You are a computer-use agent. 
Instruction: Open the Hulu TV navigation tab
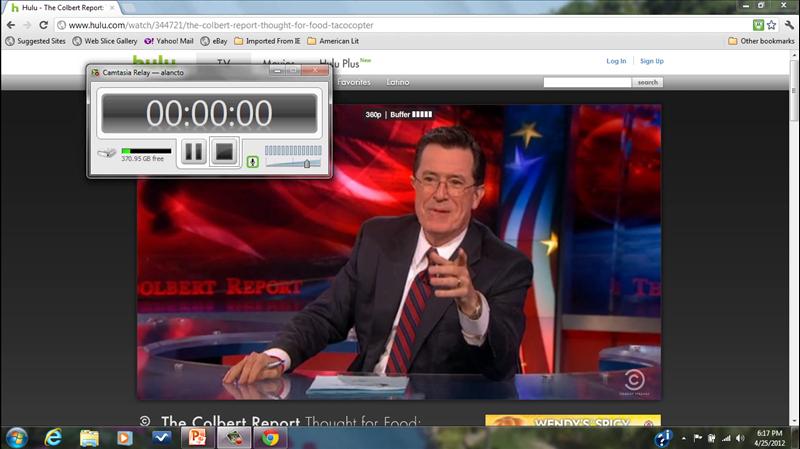[223, 63]
